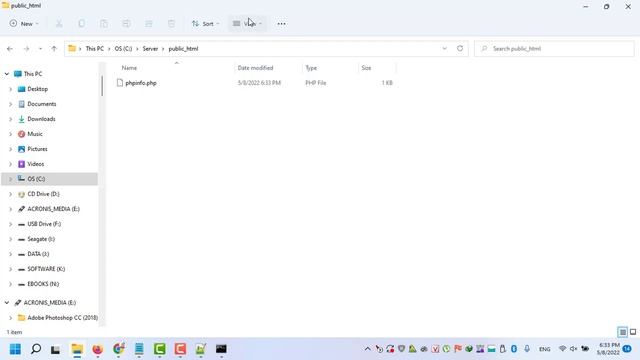This screenshot has height=360, width=640.
Task: Expand the Music tree node
Action: [x=11, y=134]
